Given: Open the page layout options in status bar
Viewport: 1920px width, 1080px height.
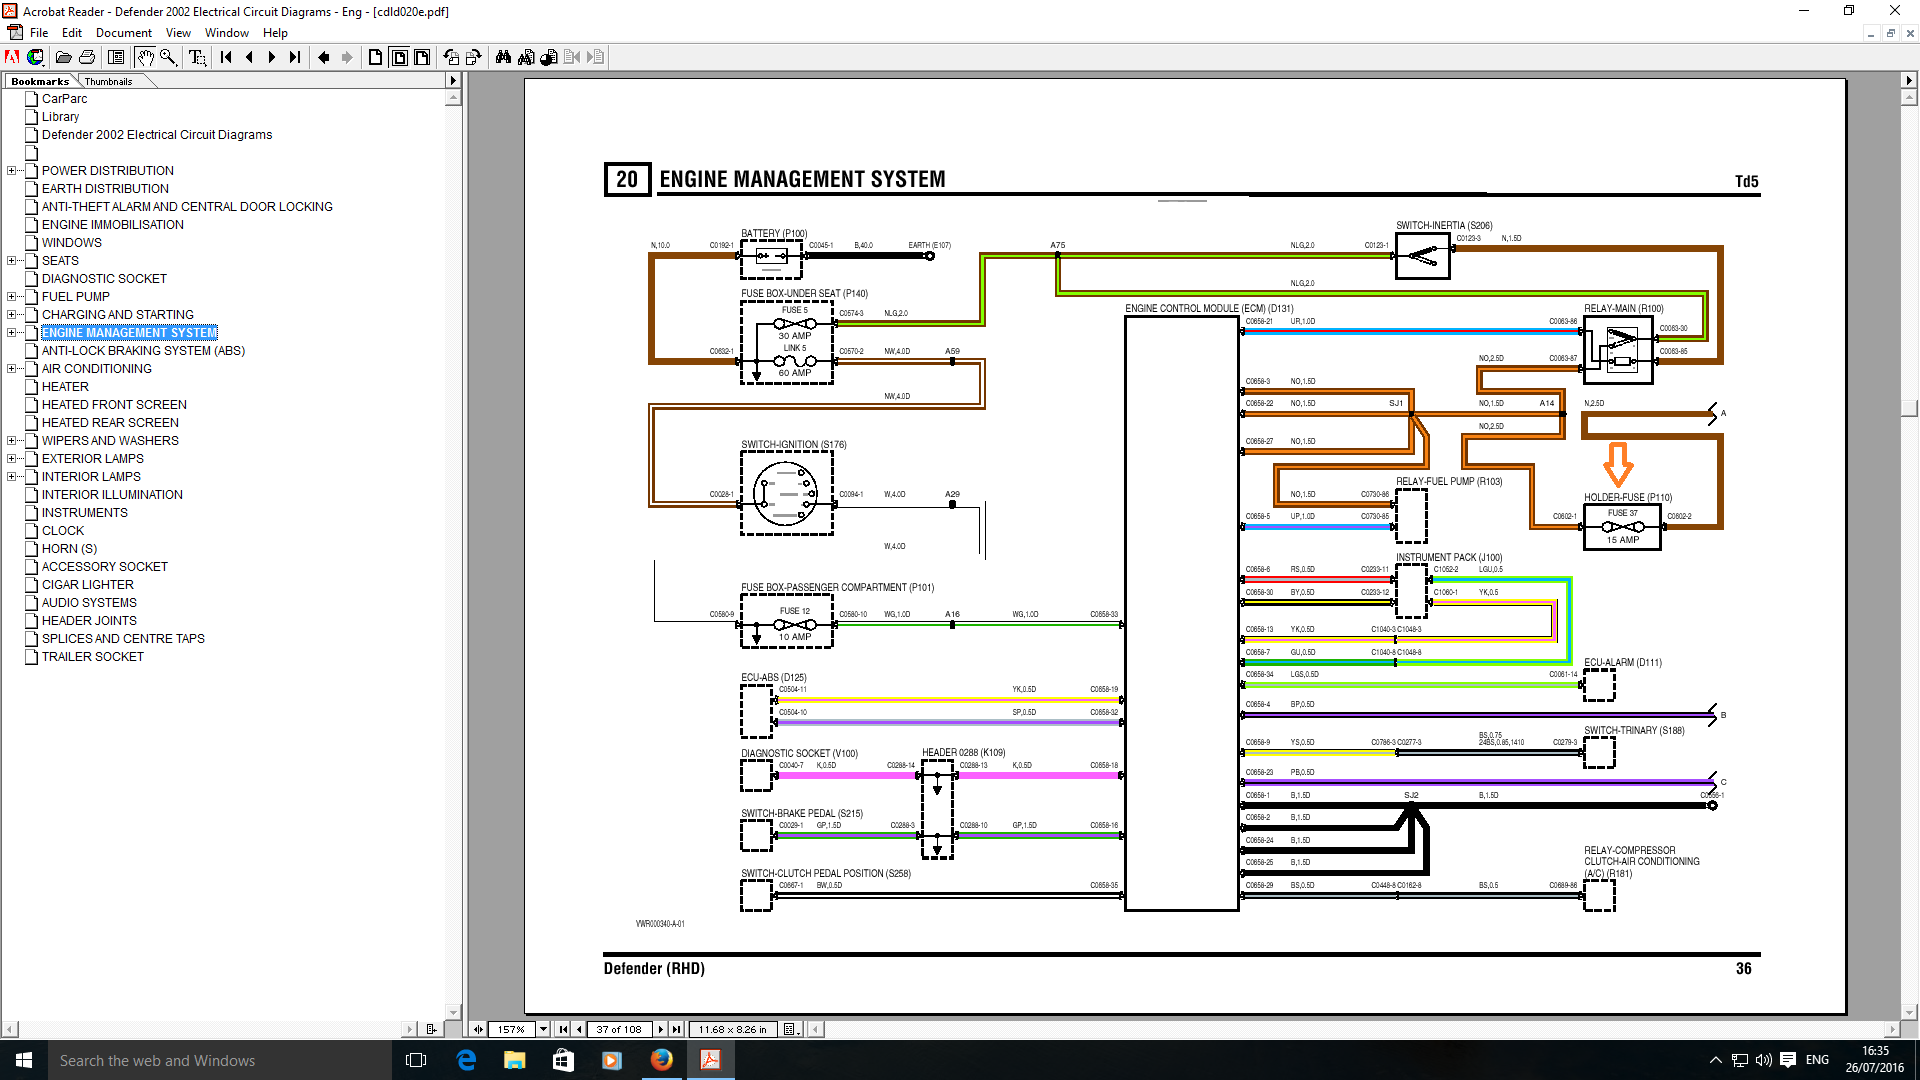Looking at the screenshot, I should point(791,1029).
